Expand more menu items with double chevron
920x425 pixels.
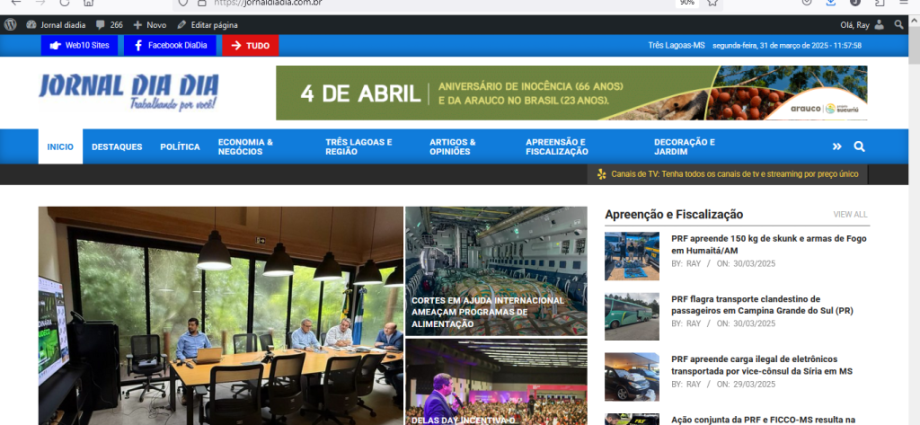(837, 147)
